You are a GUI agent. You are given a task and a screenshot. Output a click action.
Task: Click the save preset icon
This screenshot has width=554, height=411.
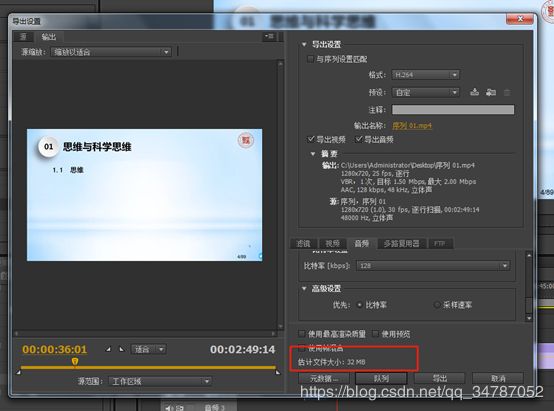475,92
